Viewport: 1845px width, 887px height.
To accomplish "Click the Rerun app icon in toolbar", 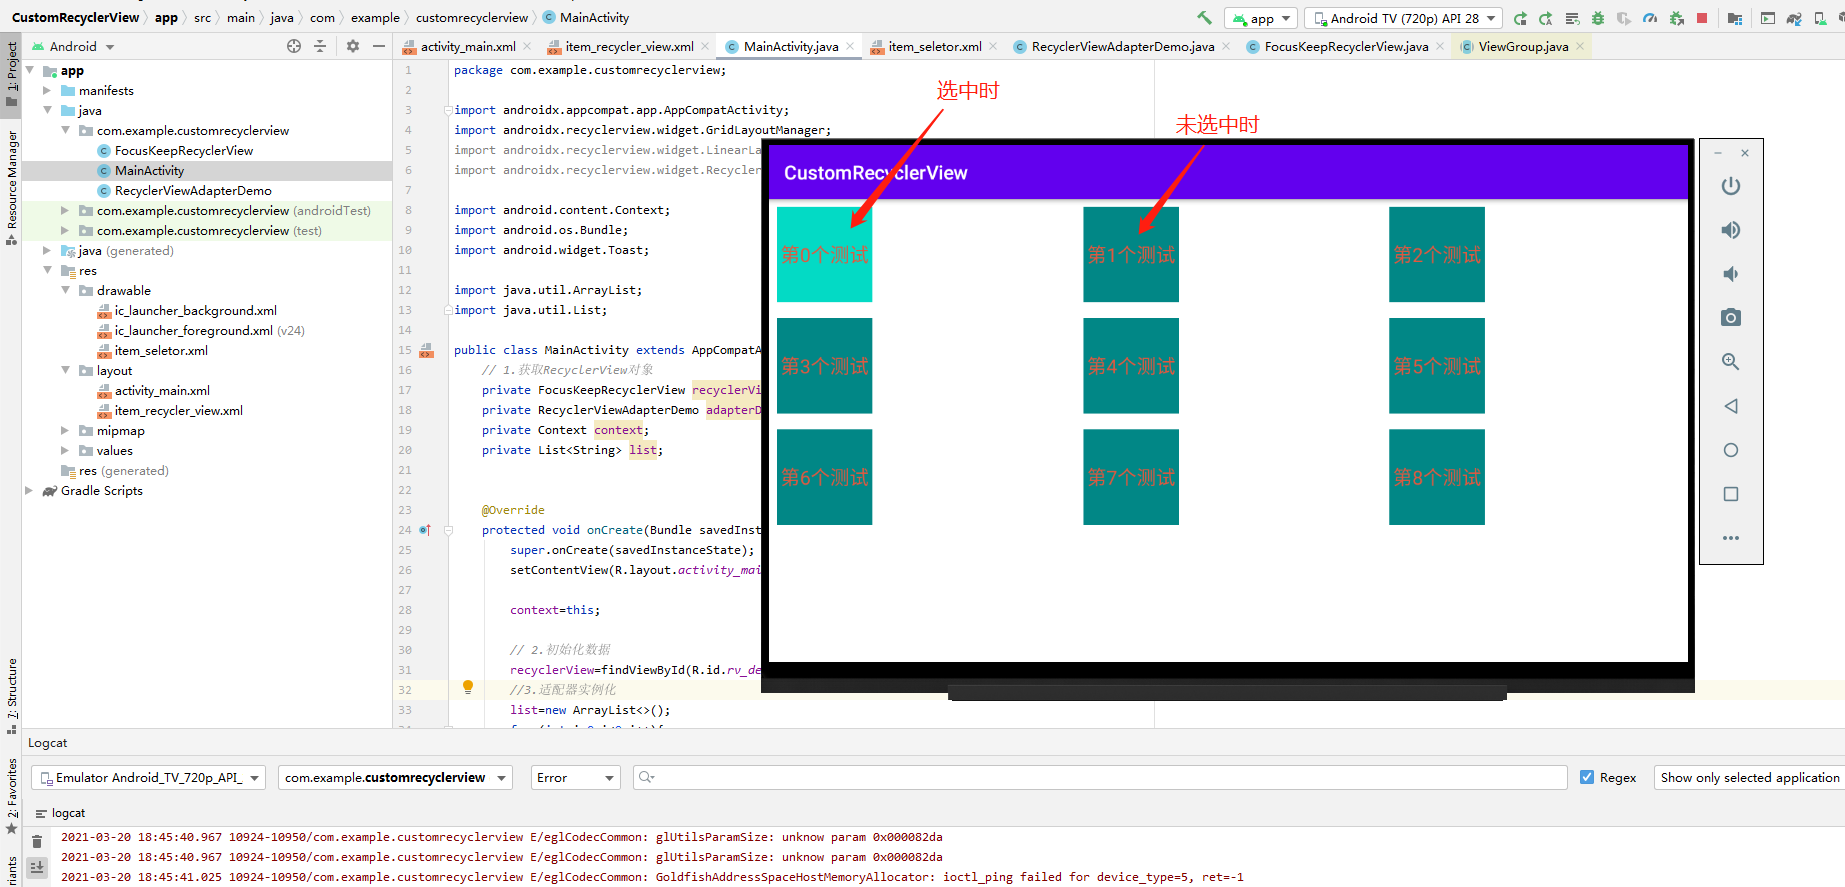I will click(1520, 18).
